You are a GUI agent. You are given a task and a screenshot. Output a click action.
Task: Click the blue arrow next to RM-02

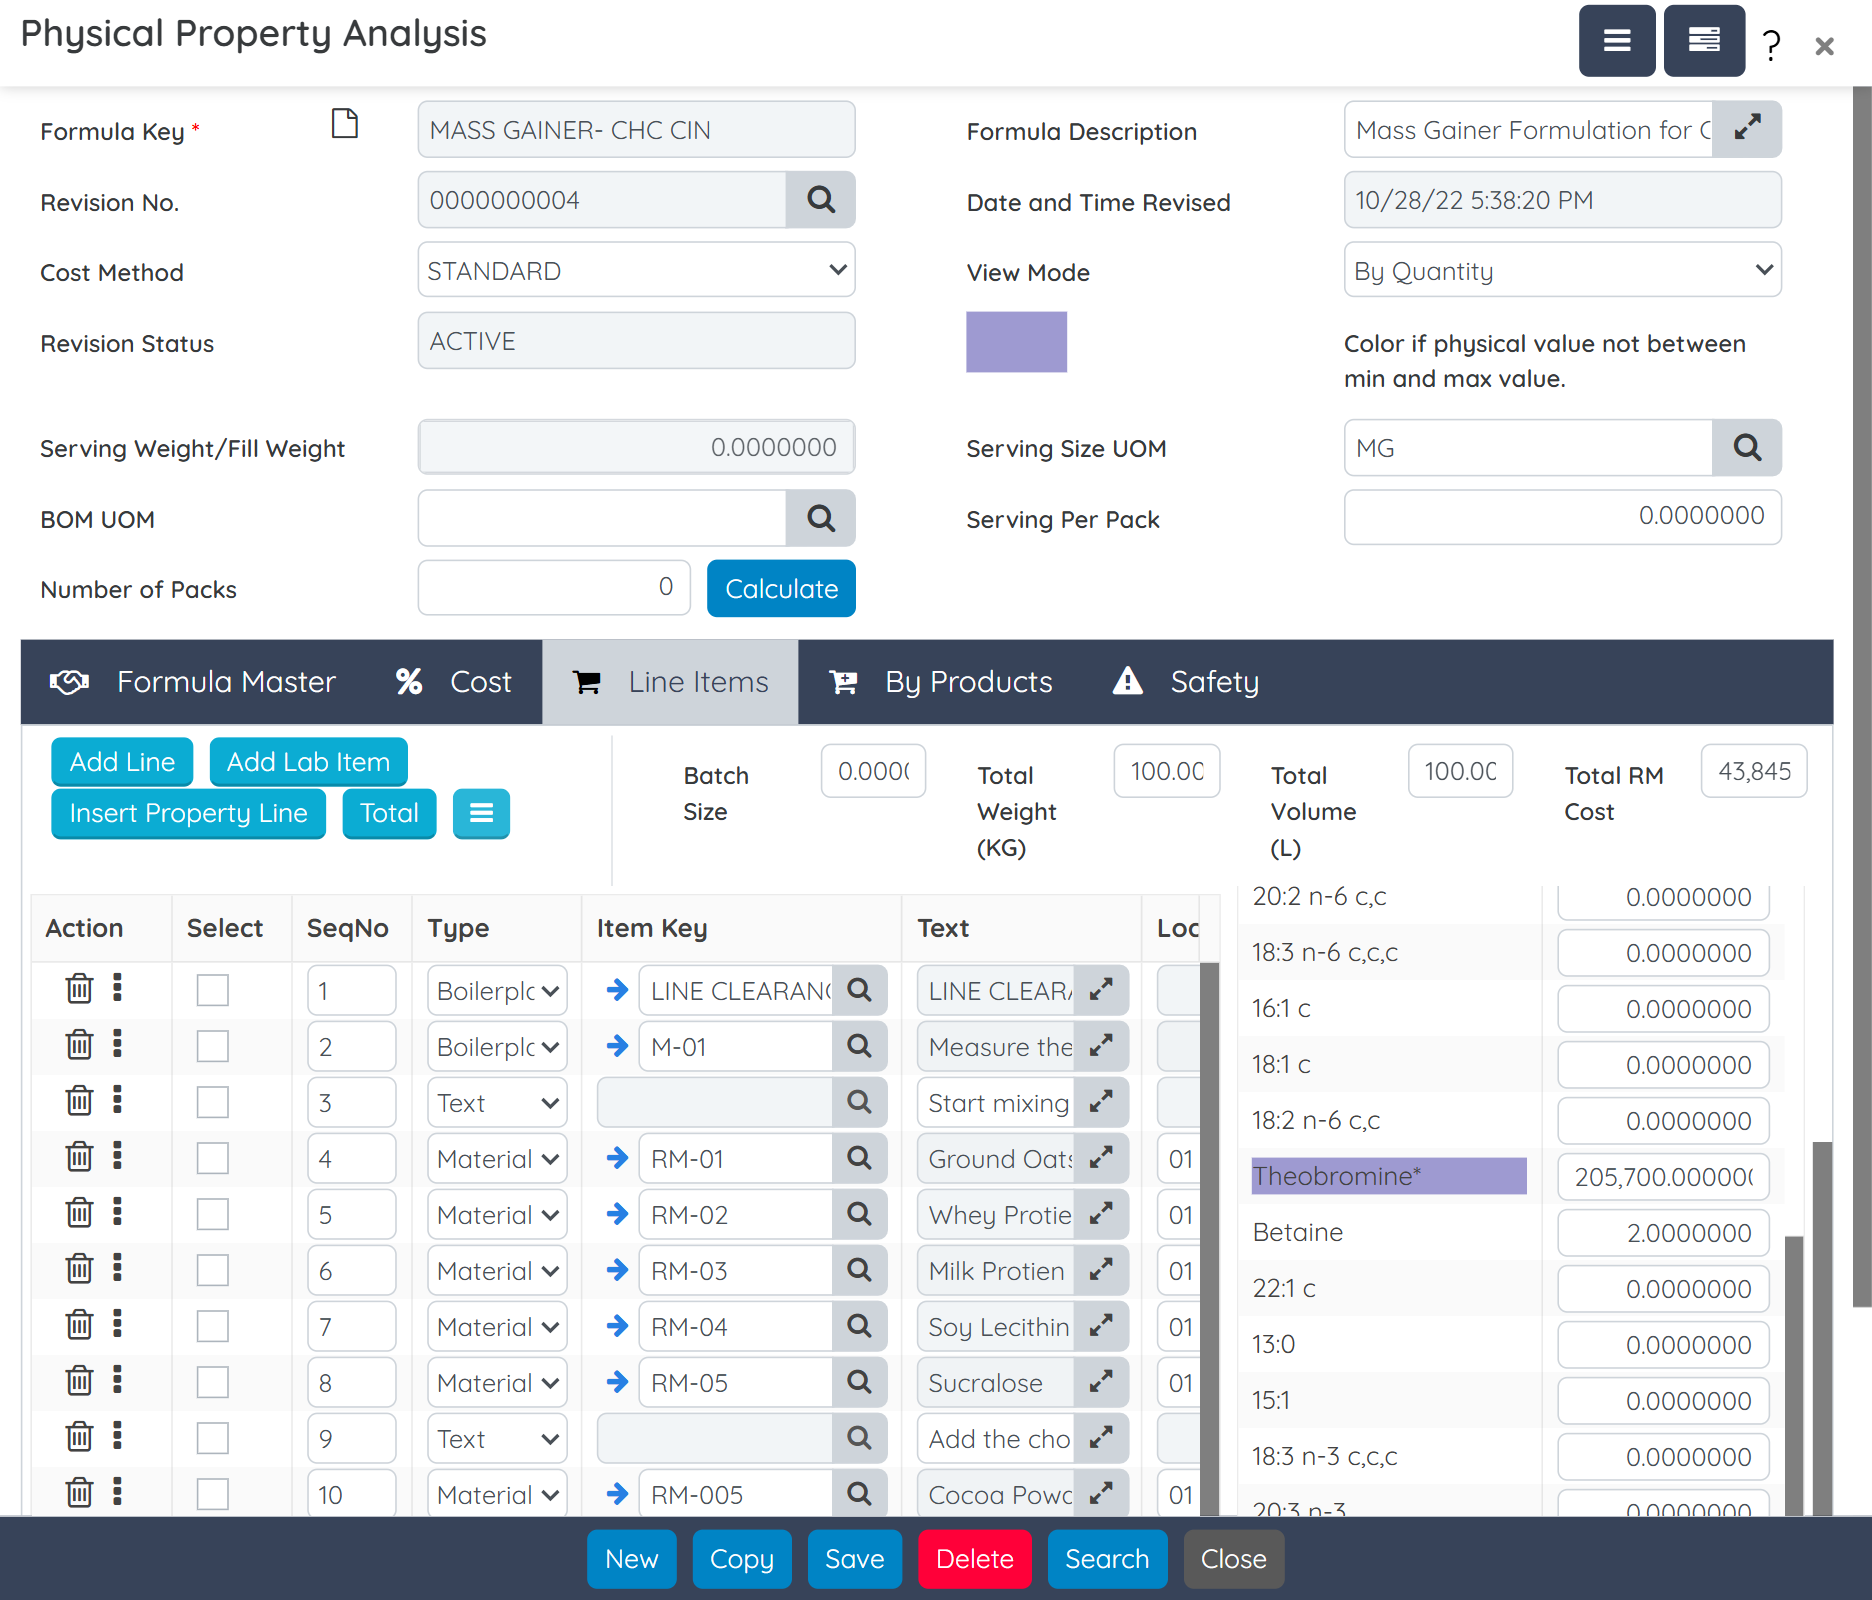[x=617, y=1214]
